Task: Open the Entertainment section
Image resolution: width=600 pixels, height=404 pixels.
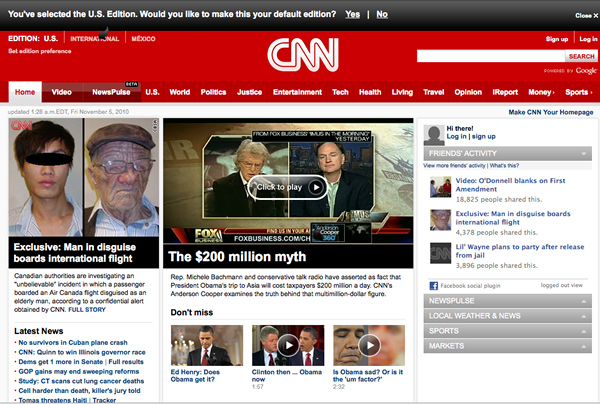Action: pyautogui.click(x=297, y=92)
